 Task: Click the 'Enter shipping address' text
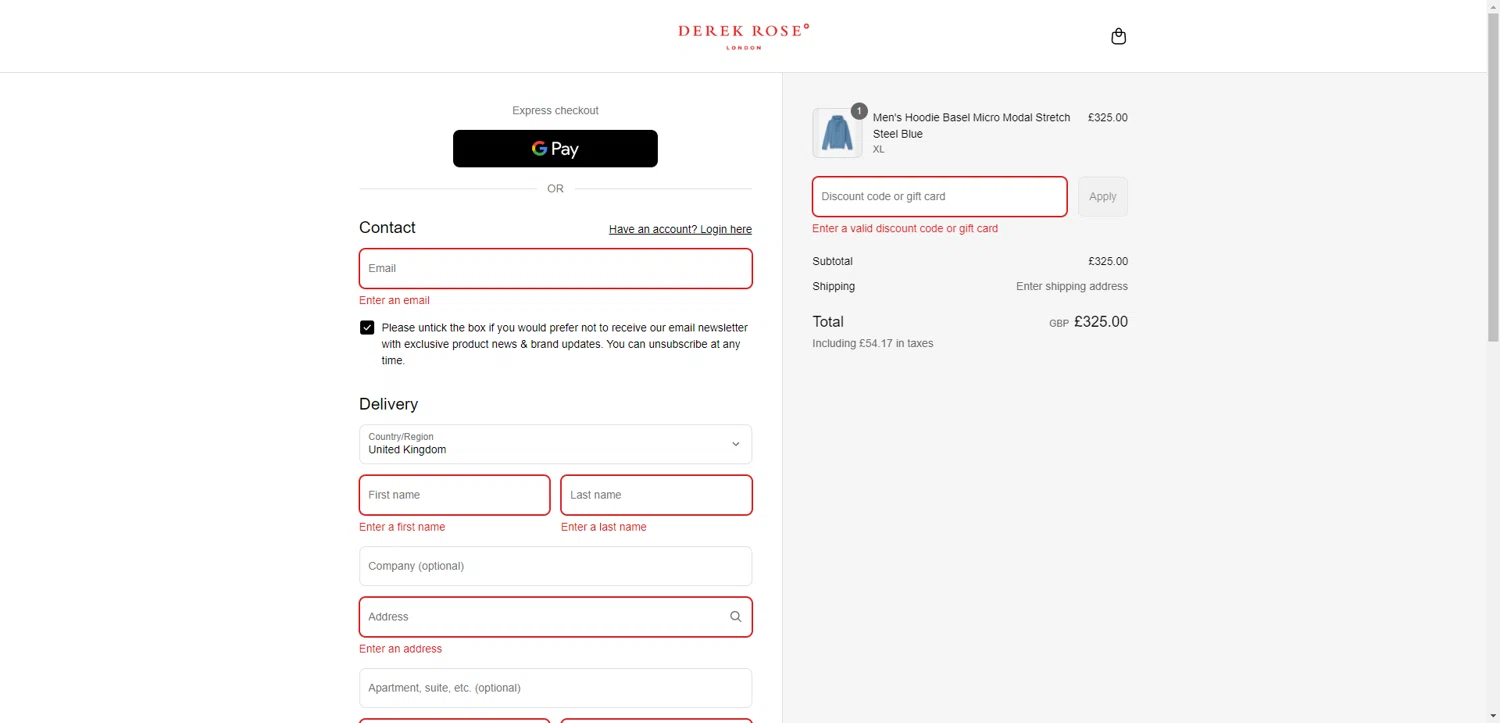[x=1072, y=286]
